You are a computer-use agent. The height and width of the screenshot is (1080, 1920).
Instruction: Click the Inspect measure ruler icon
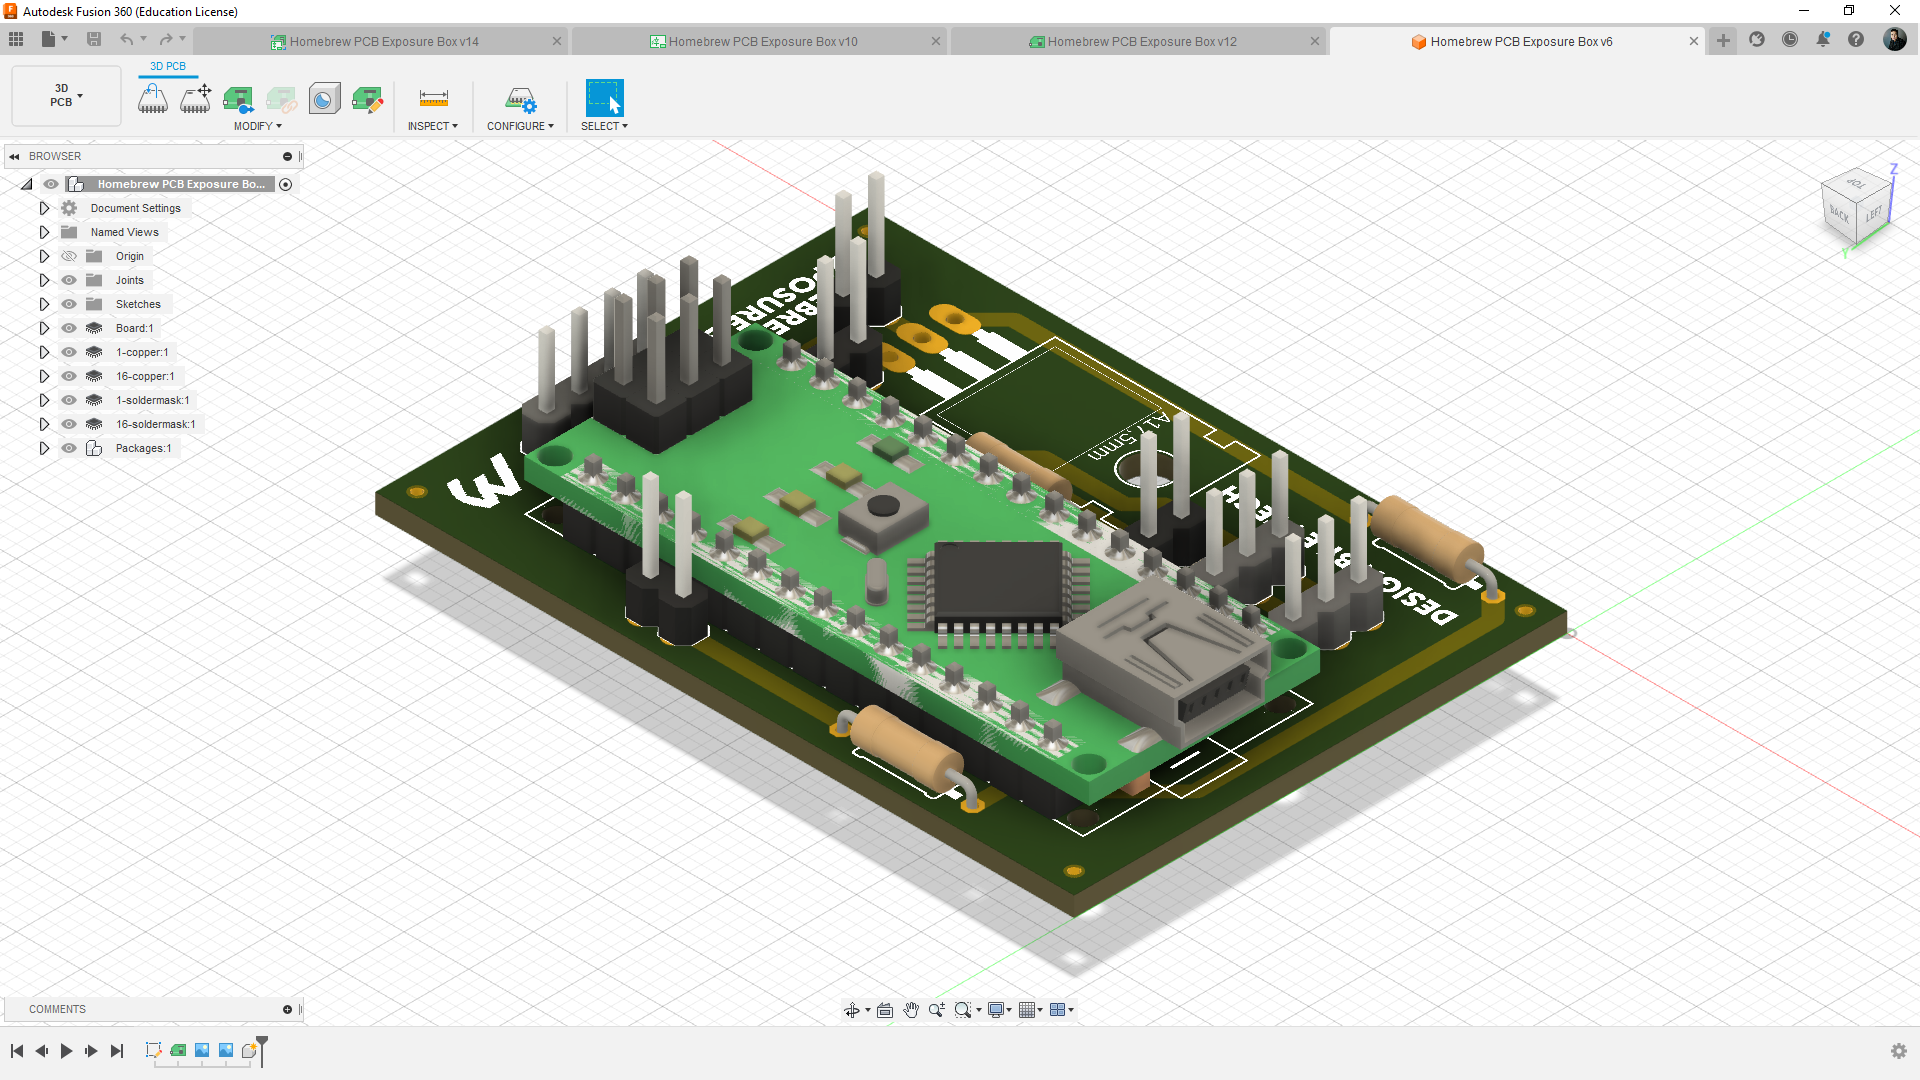(433, 98)
